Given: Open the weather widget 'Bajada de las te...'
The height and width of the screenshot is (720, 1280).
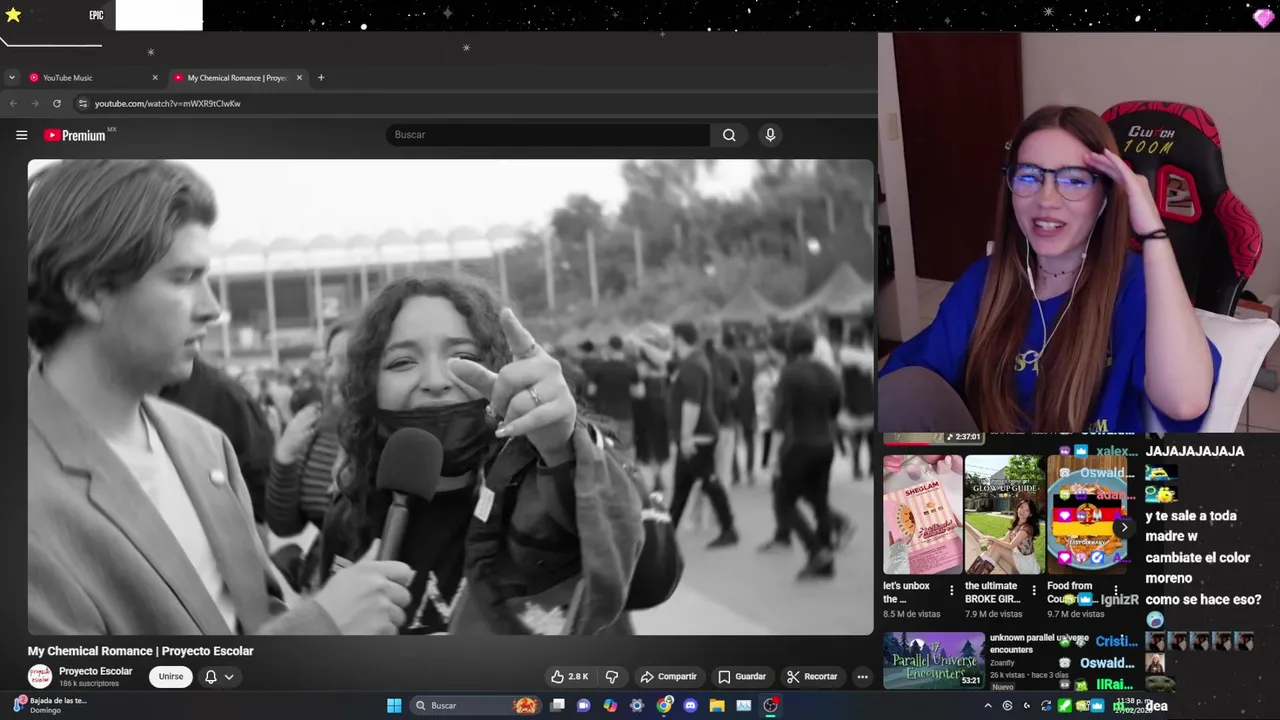Looking at the screenshot, I should point(50,705).
